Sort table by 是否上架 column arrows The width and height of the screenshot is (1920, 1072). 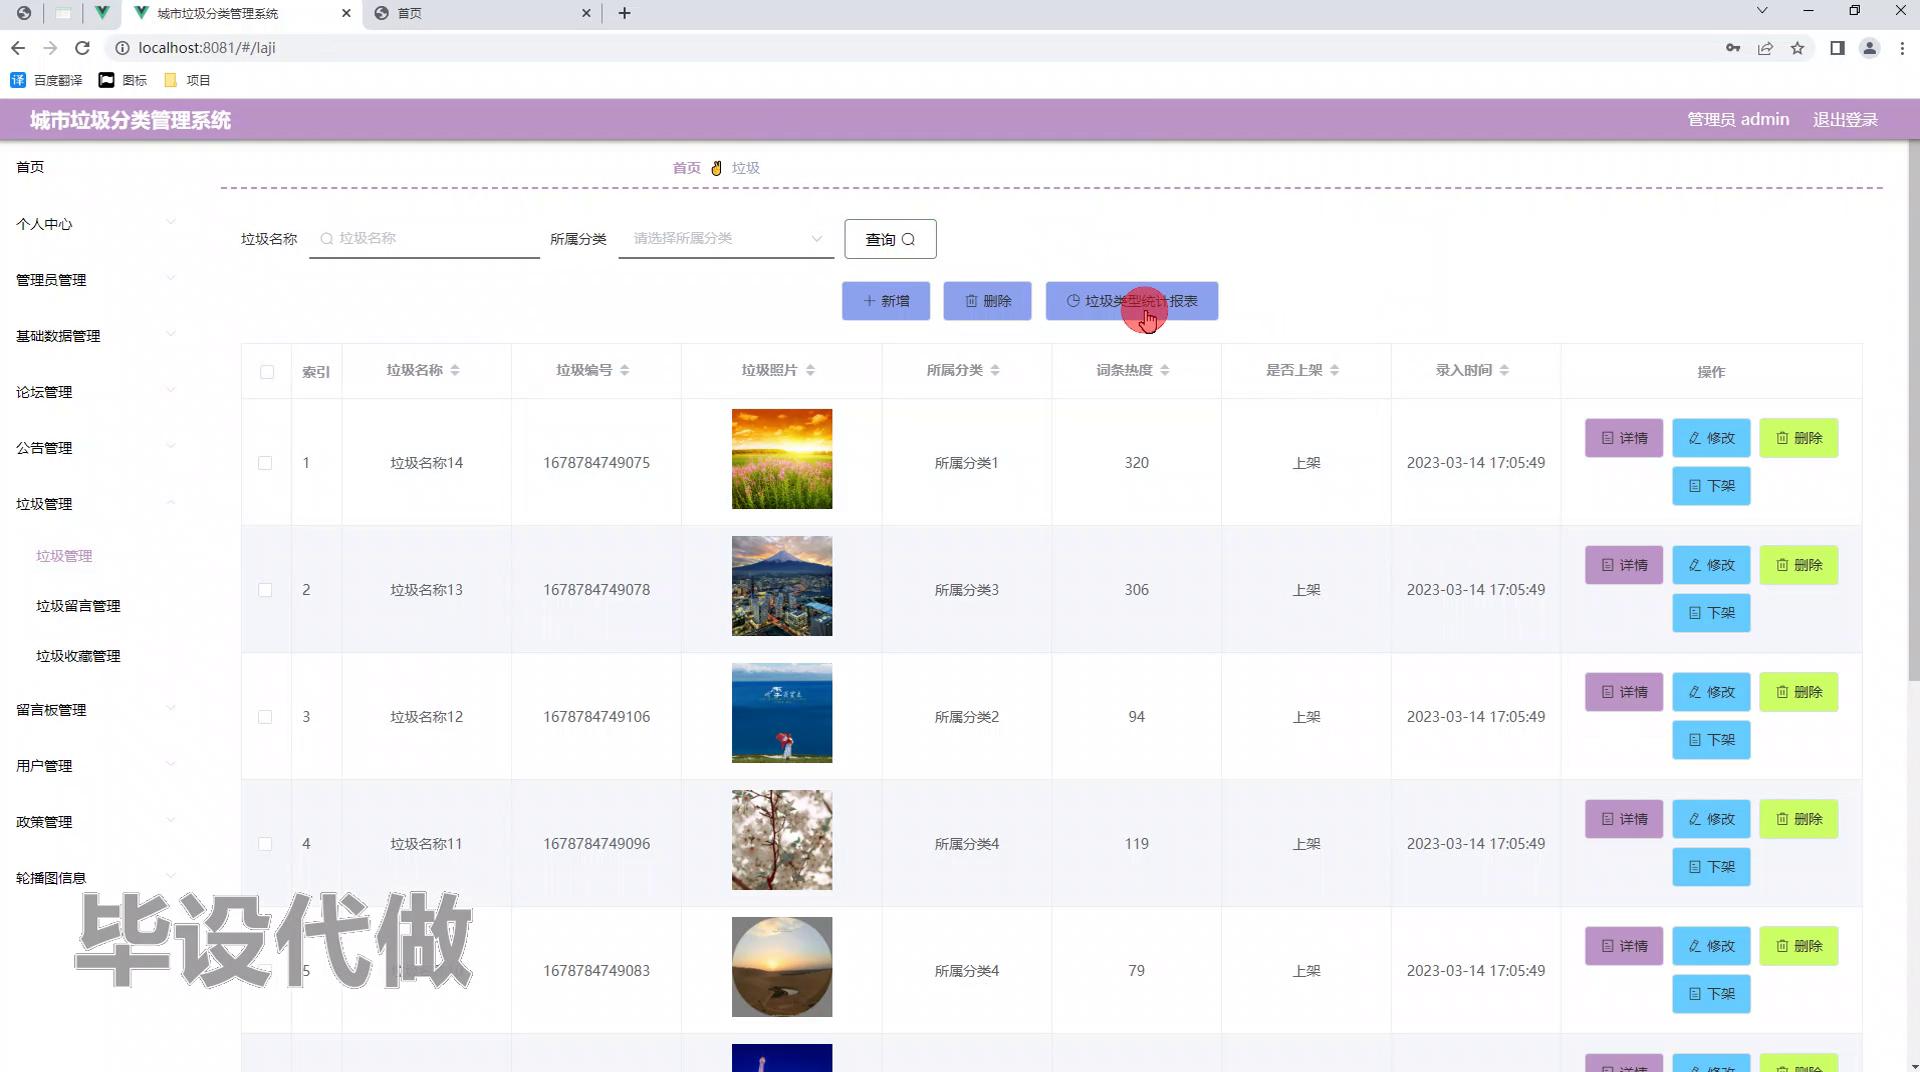pos(1334,370)
